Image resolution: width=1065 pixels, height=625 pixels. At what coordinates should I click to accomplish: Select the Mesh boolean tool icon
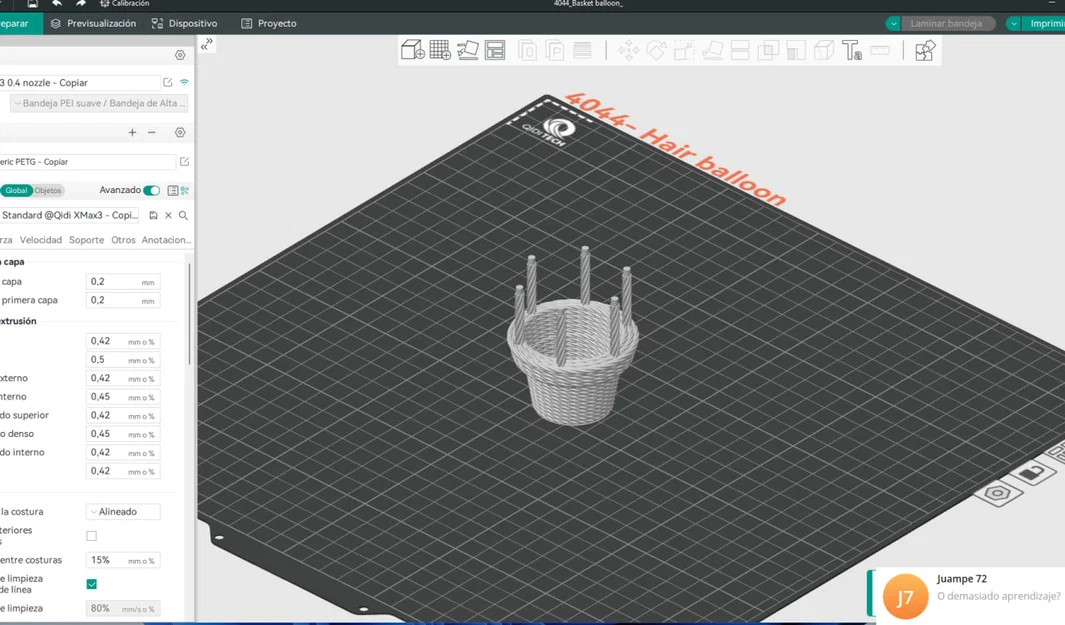[x=768, y=50]
